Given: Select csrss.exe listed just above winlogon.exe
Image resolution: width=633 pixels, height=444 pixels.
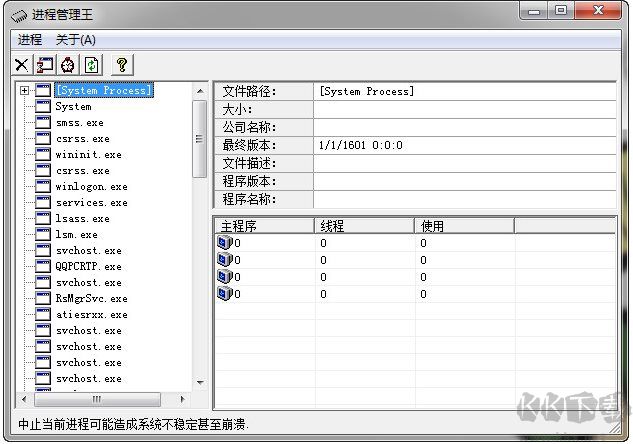Looking at the screenshot, I should click(83, 170).
